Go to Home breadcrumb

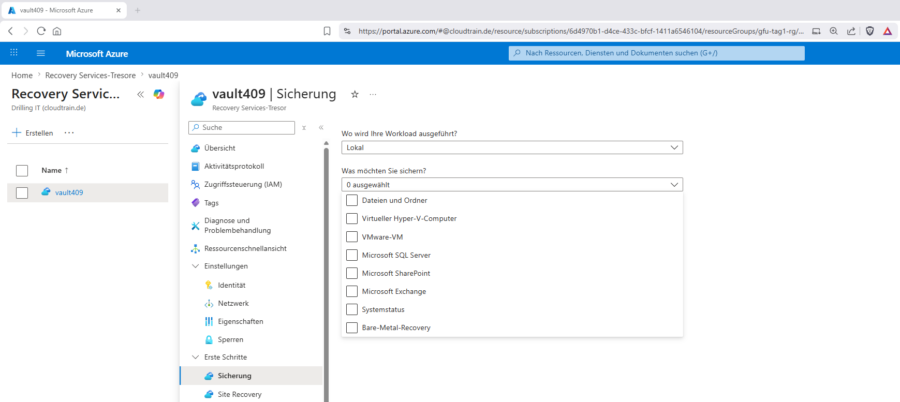point(22,75)
